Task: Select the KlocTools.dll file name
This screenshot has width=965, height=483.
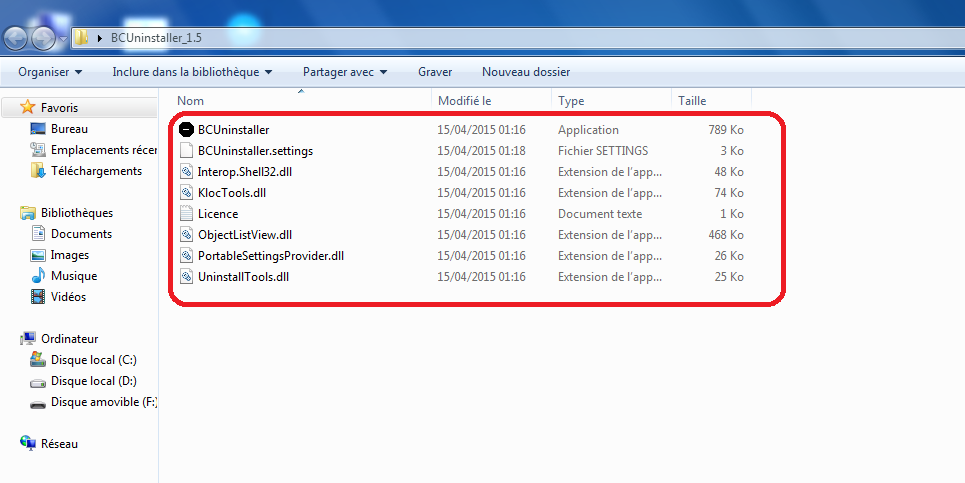Action: coord(232,193)
